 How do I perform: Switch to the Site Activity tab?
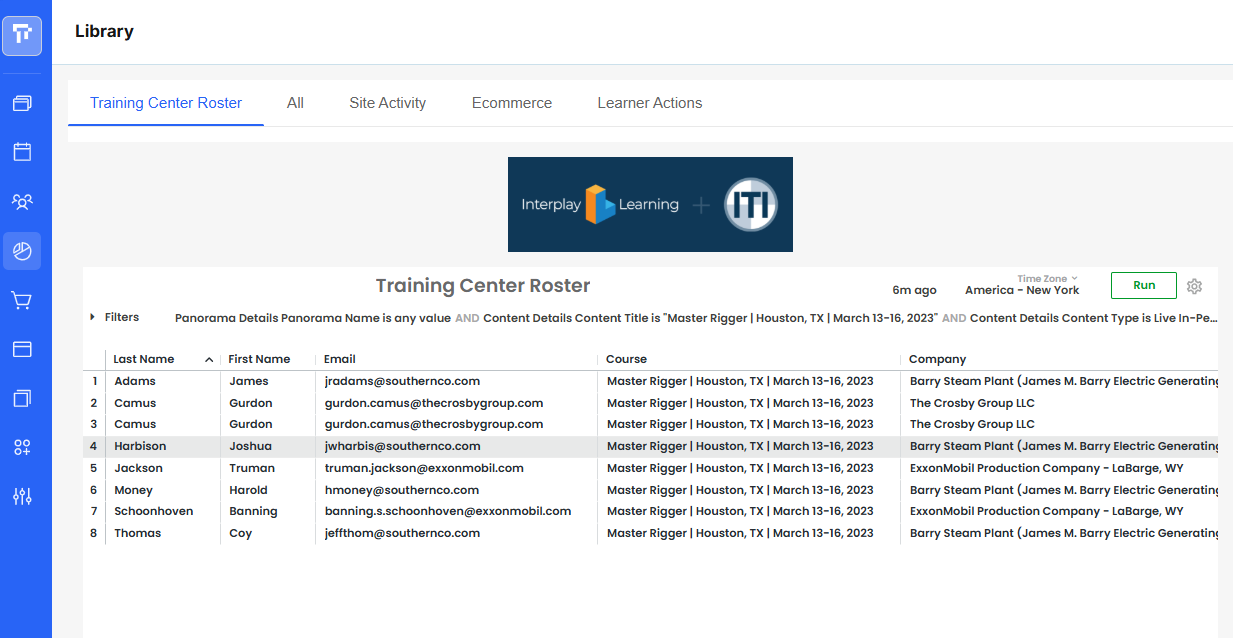[388, 103]
